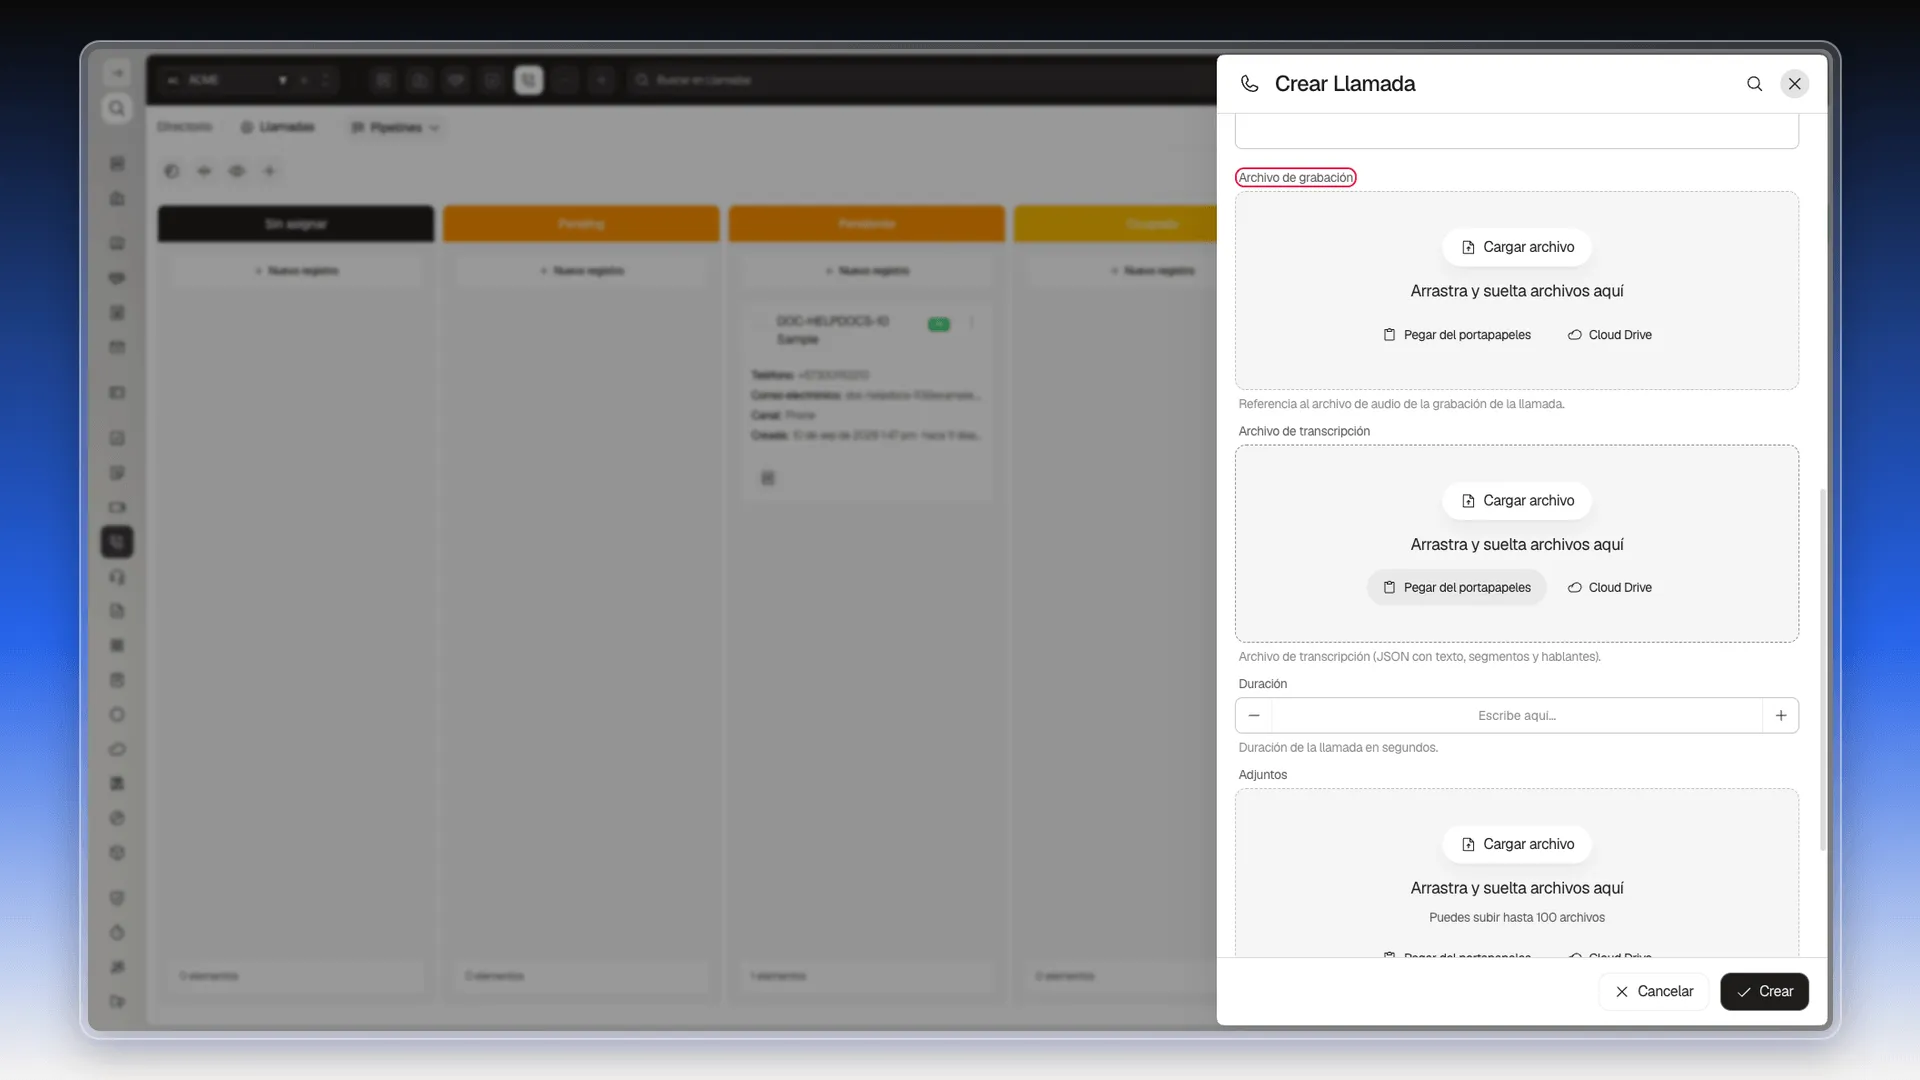Click the form panel vertical scrollbar
Image resolution: width=1920 pixels, height=1080 pixels.
1822,670
